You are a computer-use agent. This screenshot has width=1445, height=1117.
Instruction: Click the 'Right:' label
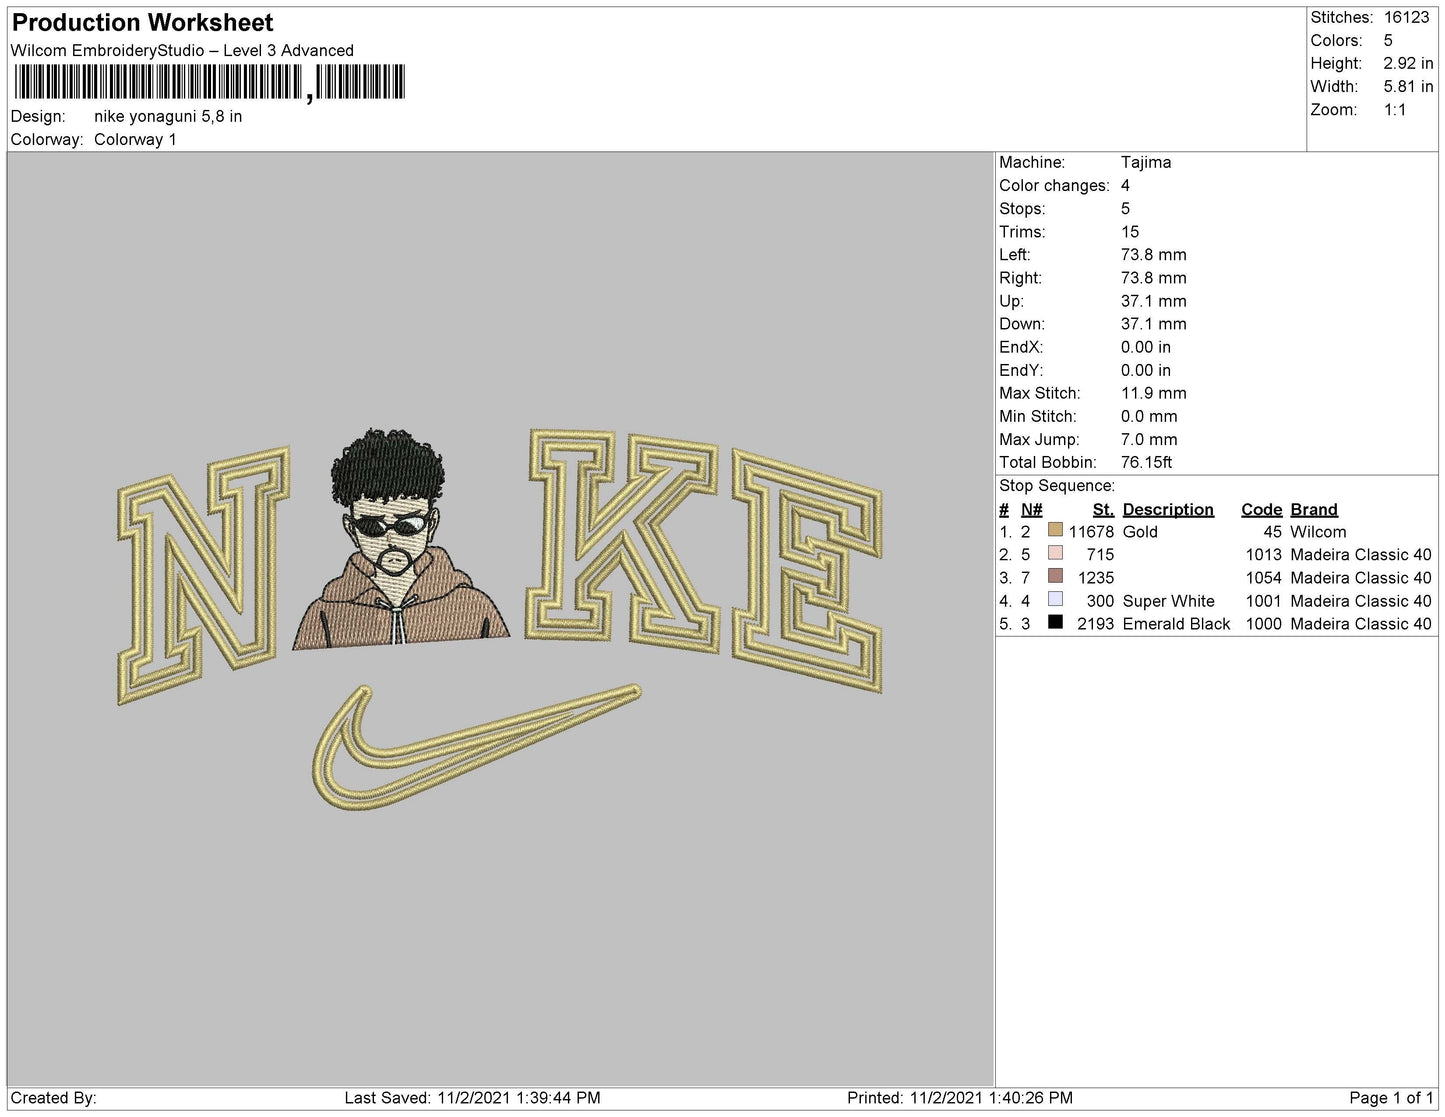(x=1020, y=278)
